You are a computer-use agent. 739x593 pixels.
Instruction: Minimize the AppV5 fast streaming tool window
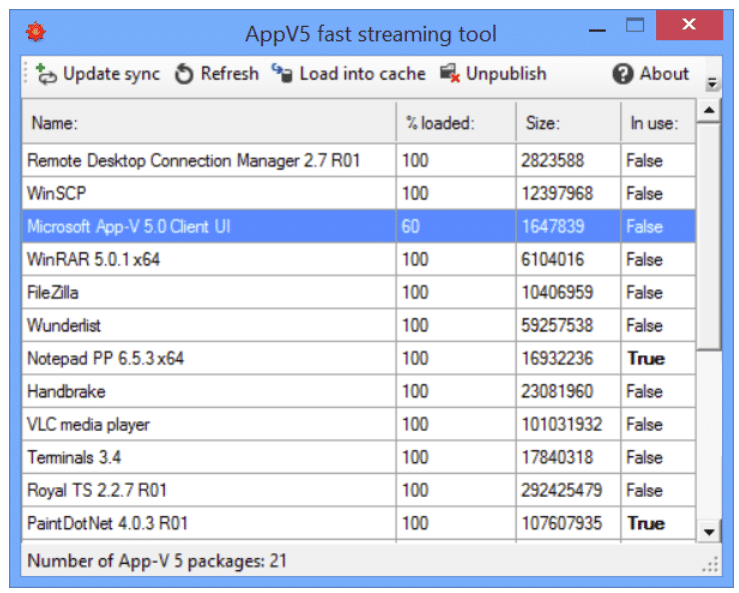click(x=597, y=31)
